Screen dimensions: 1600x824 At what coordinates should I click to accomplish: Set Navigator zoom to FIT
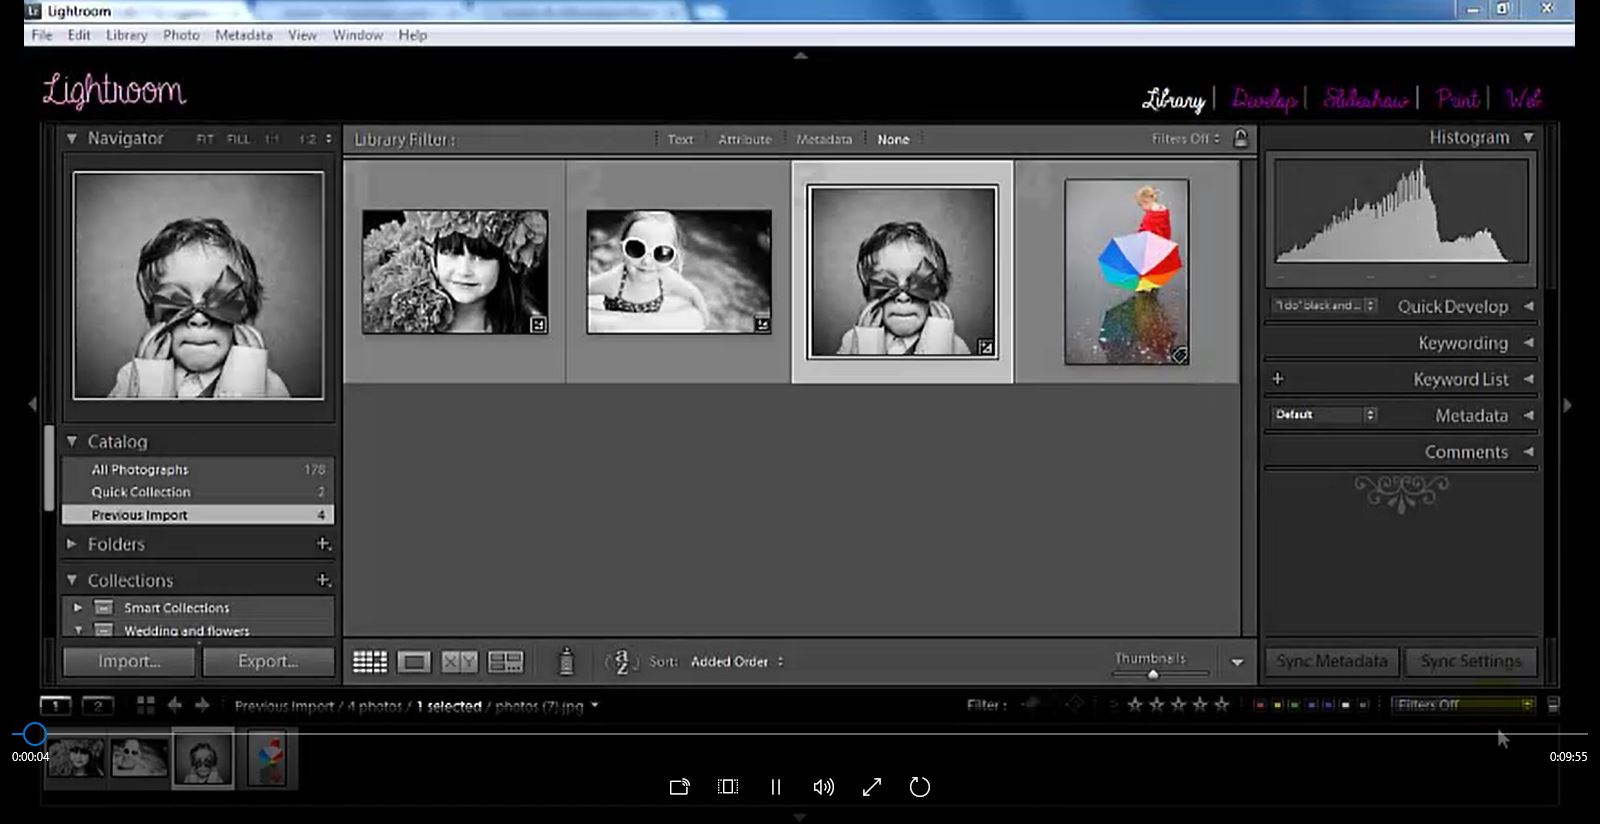click(205, 139)
